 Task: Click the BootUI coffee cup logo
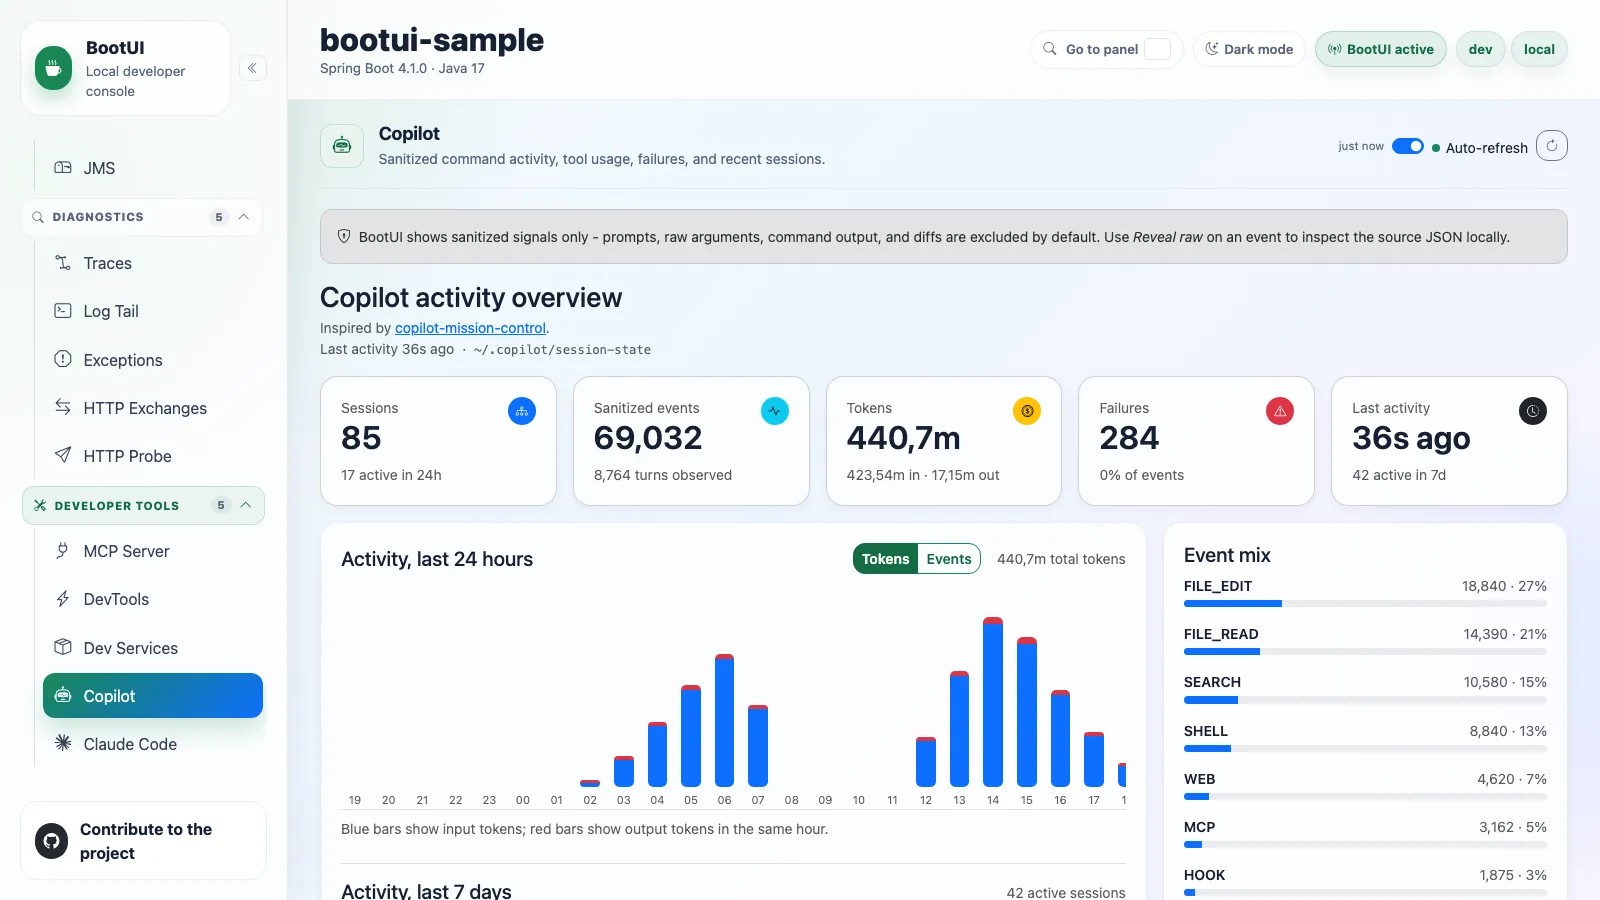[54, 69]
